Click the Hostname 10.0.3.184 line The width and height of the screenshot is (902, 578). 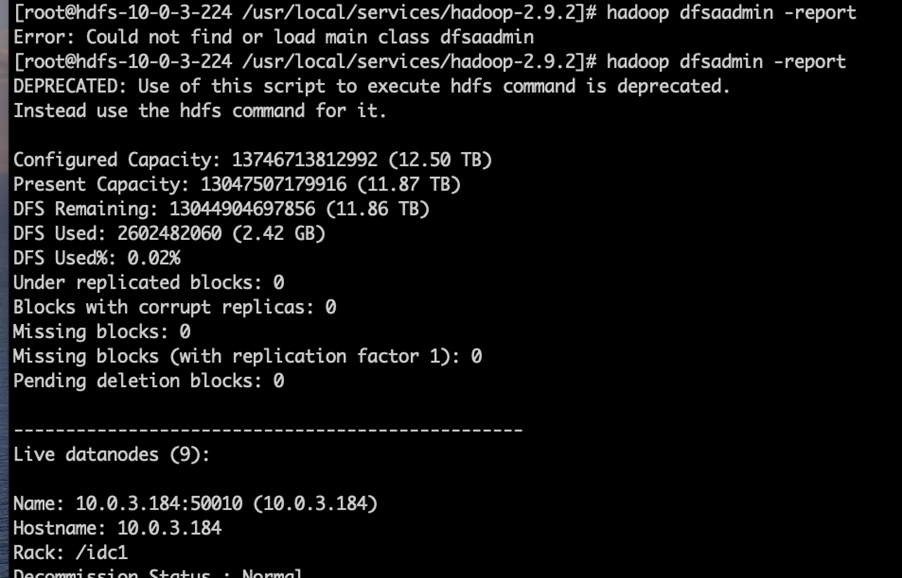[x=117, y=528]
